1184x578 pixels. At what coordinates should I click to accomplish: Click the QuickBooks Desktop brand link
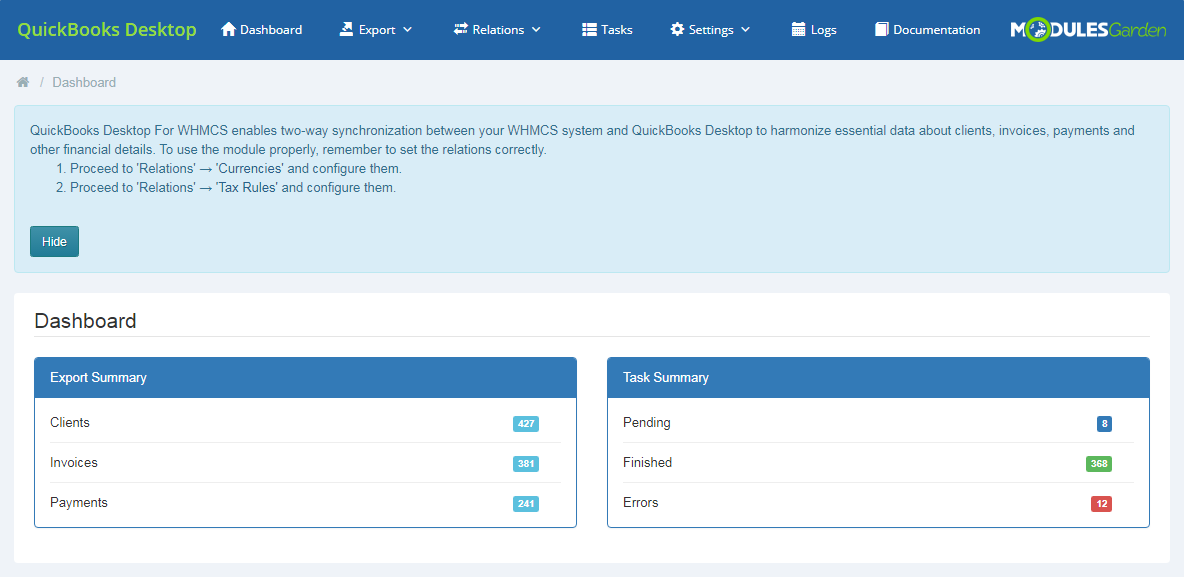(106, 29)
